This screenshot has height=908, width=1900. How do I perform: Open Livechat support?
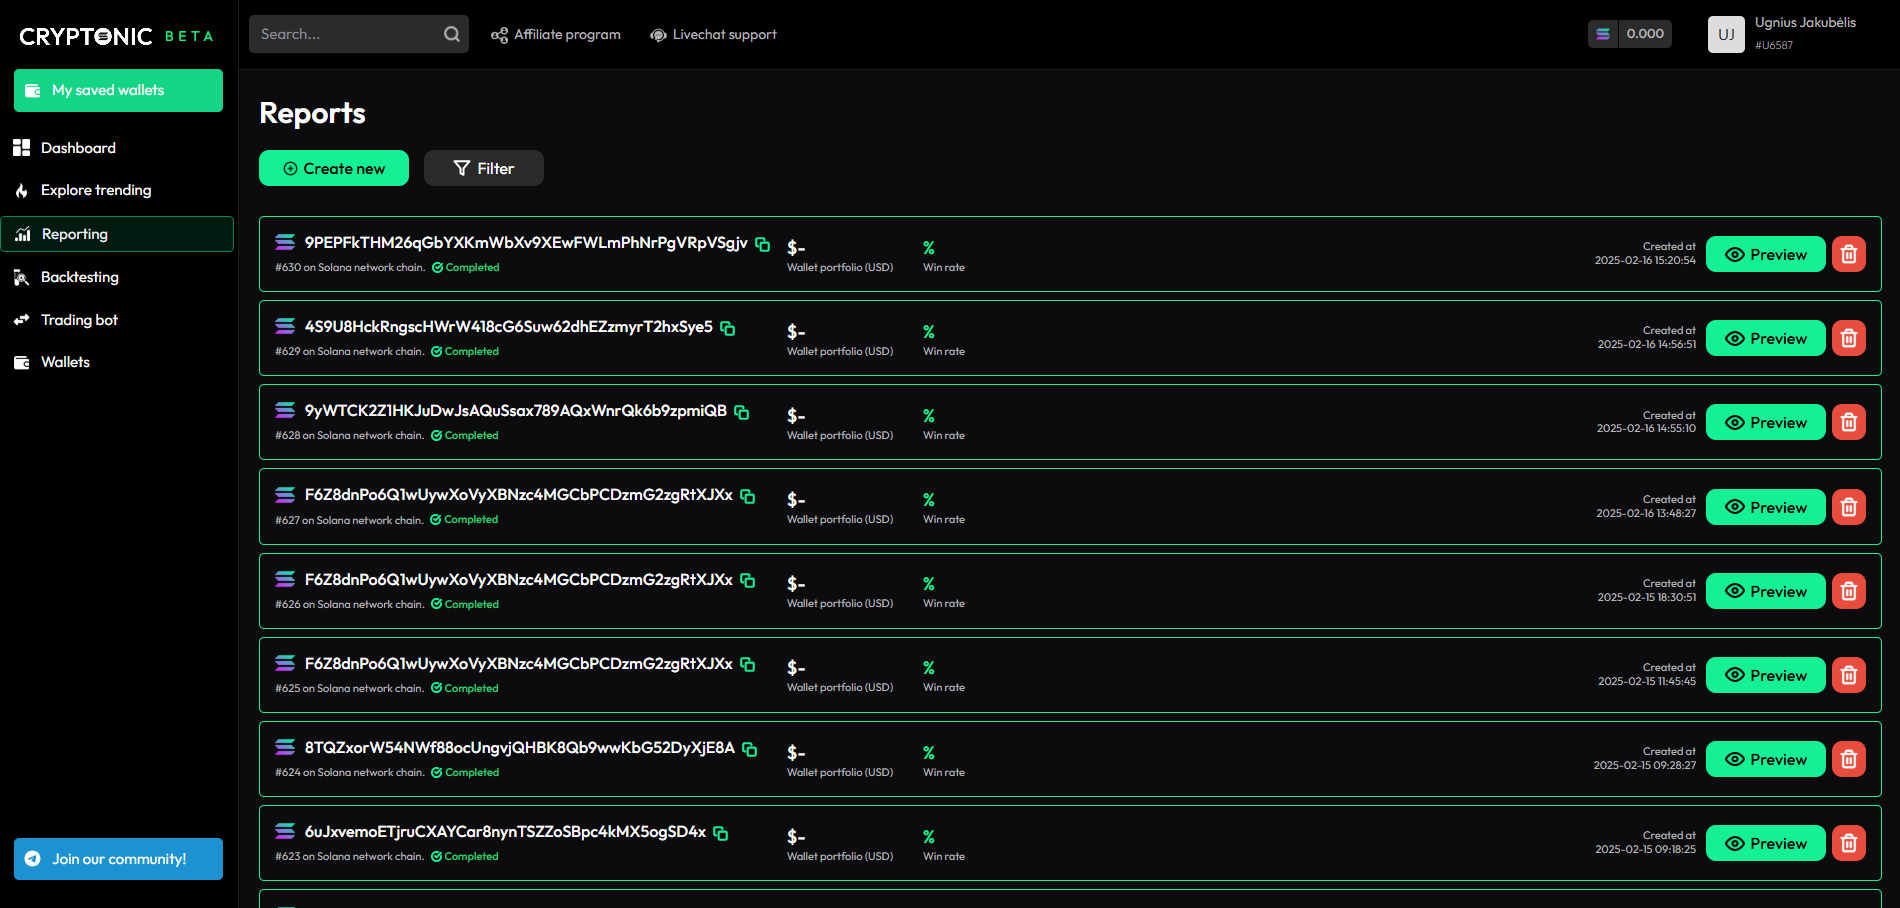713,34
